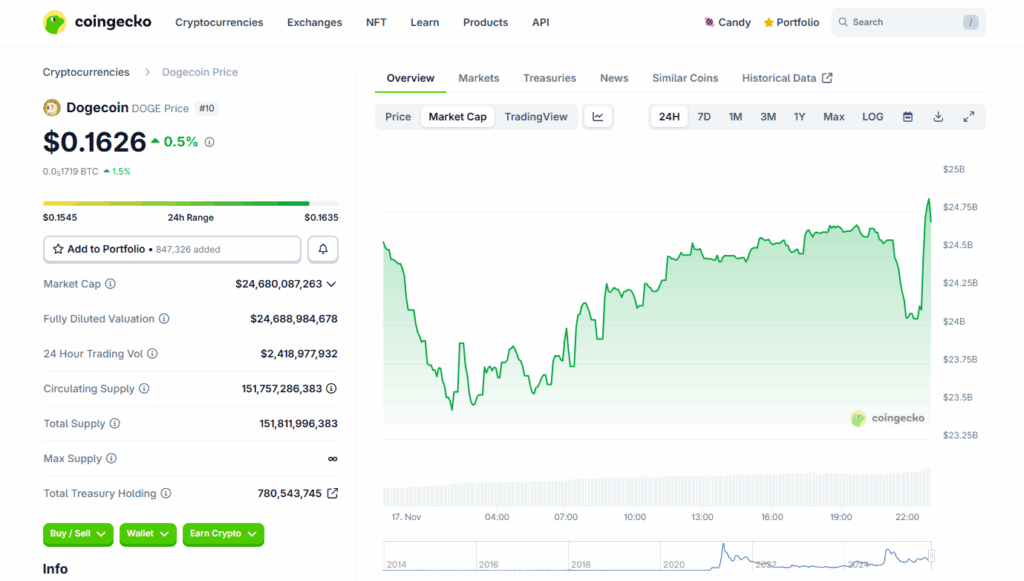
Task: Click the CoinGecko logo
Action: (x=97, y=22)
